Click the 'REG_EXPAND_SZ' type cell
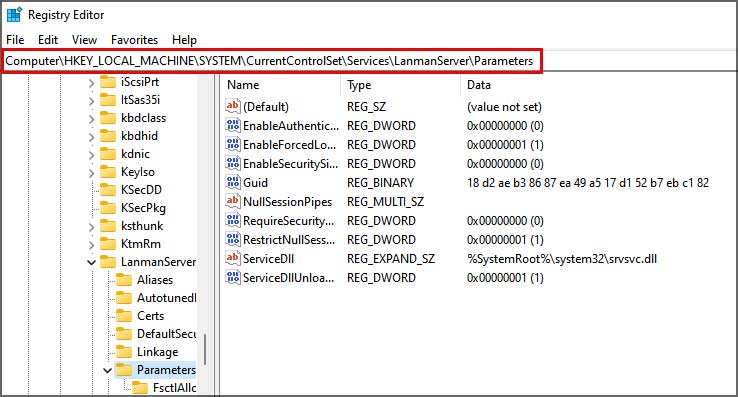 391,259
